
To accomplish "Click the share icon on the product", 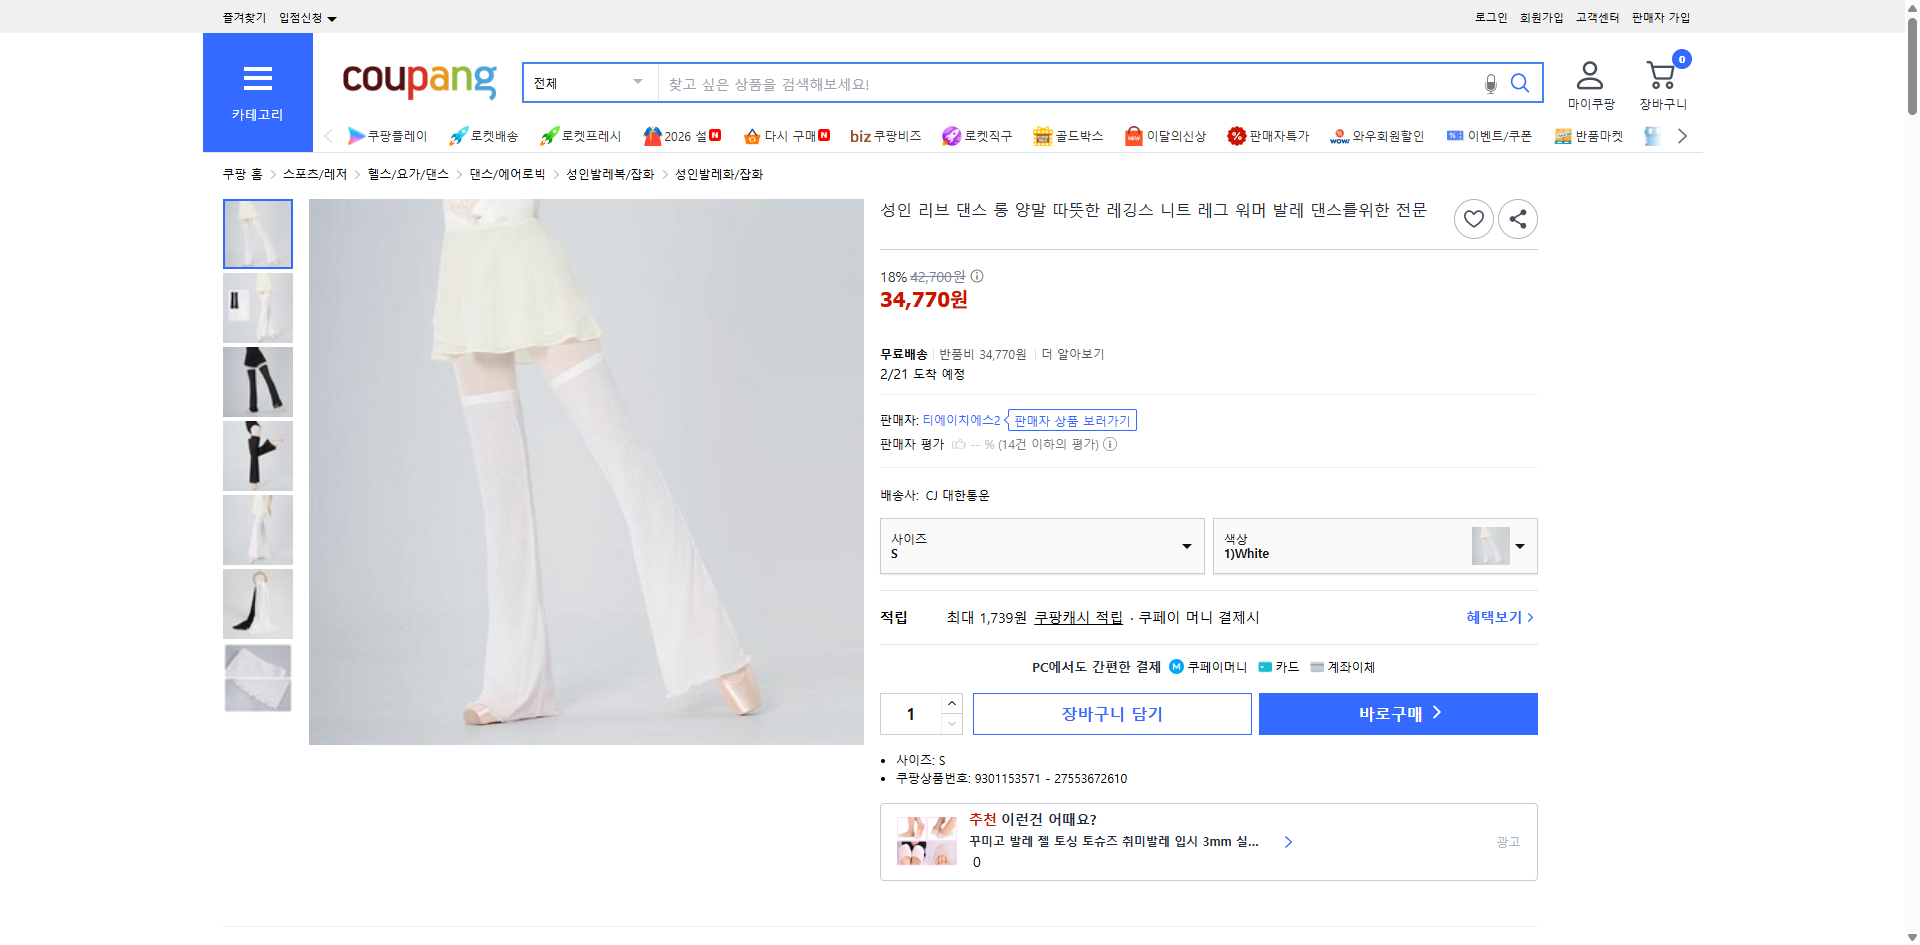I will tap(1517, 219).
